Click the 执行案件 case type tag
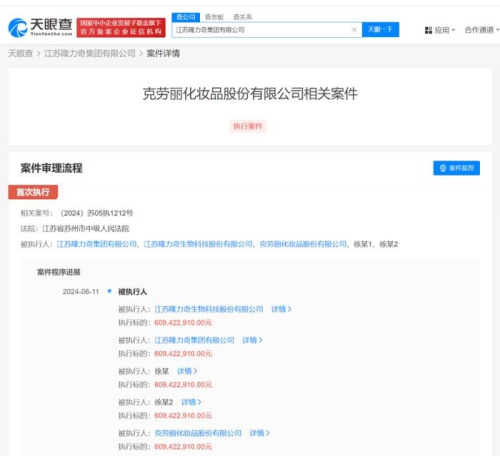Image resolution: width=500 pixels, height=456 pixels. tap(248, 126)
